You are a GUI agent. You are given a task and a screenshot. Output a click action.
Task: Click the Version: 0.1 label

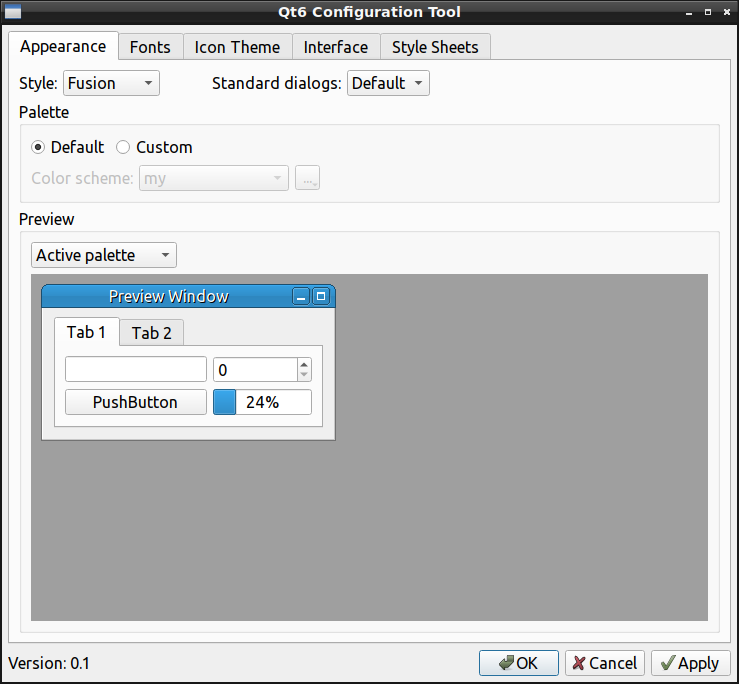(x=49, y=663)
